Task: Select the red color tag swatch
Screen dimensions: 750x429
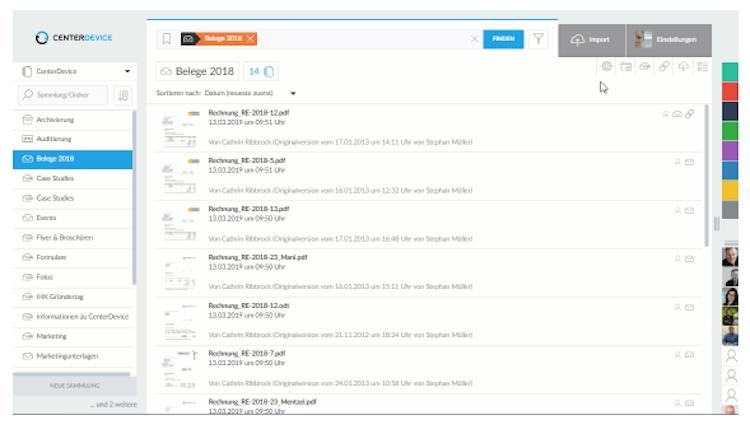Action: coord(730,91)
